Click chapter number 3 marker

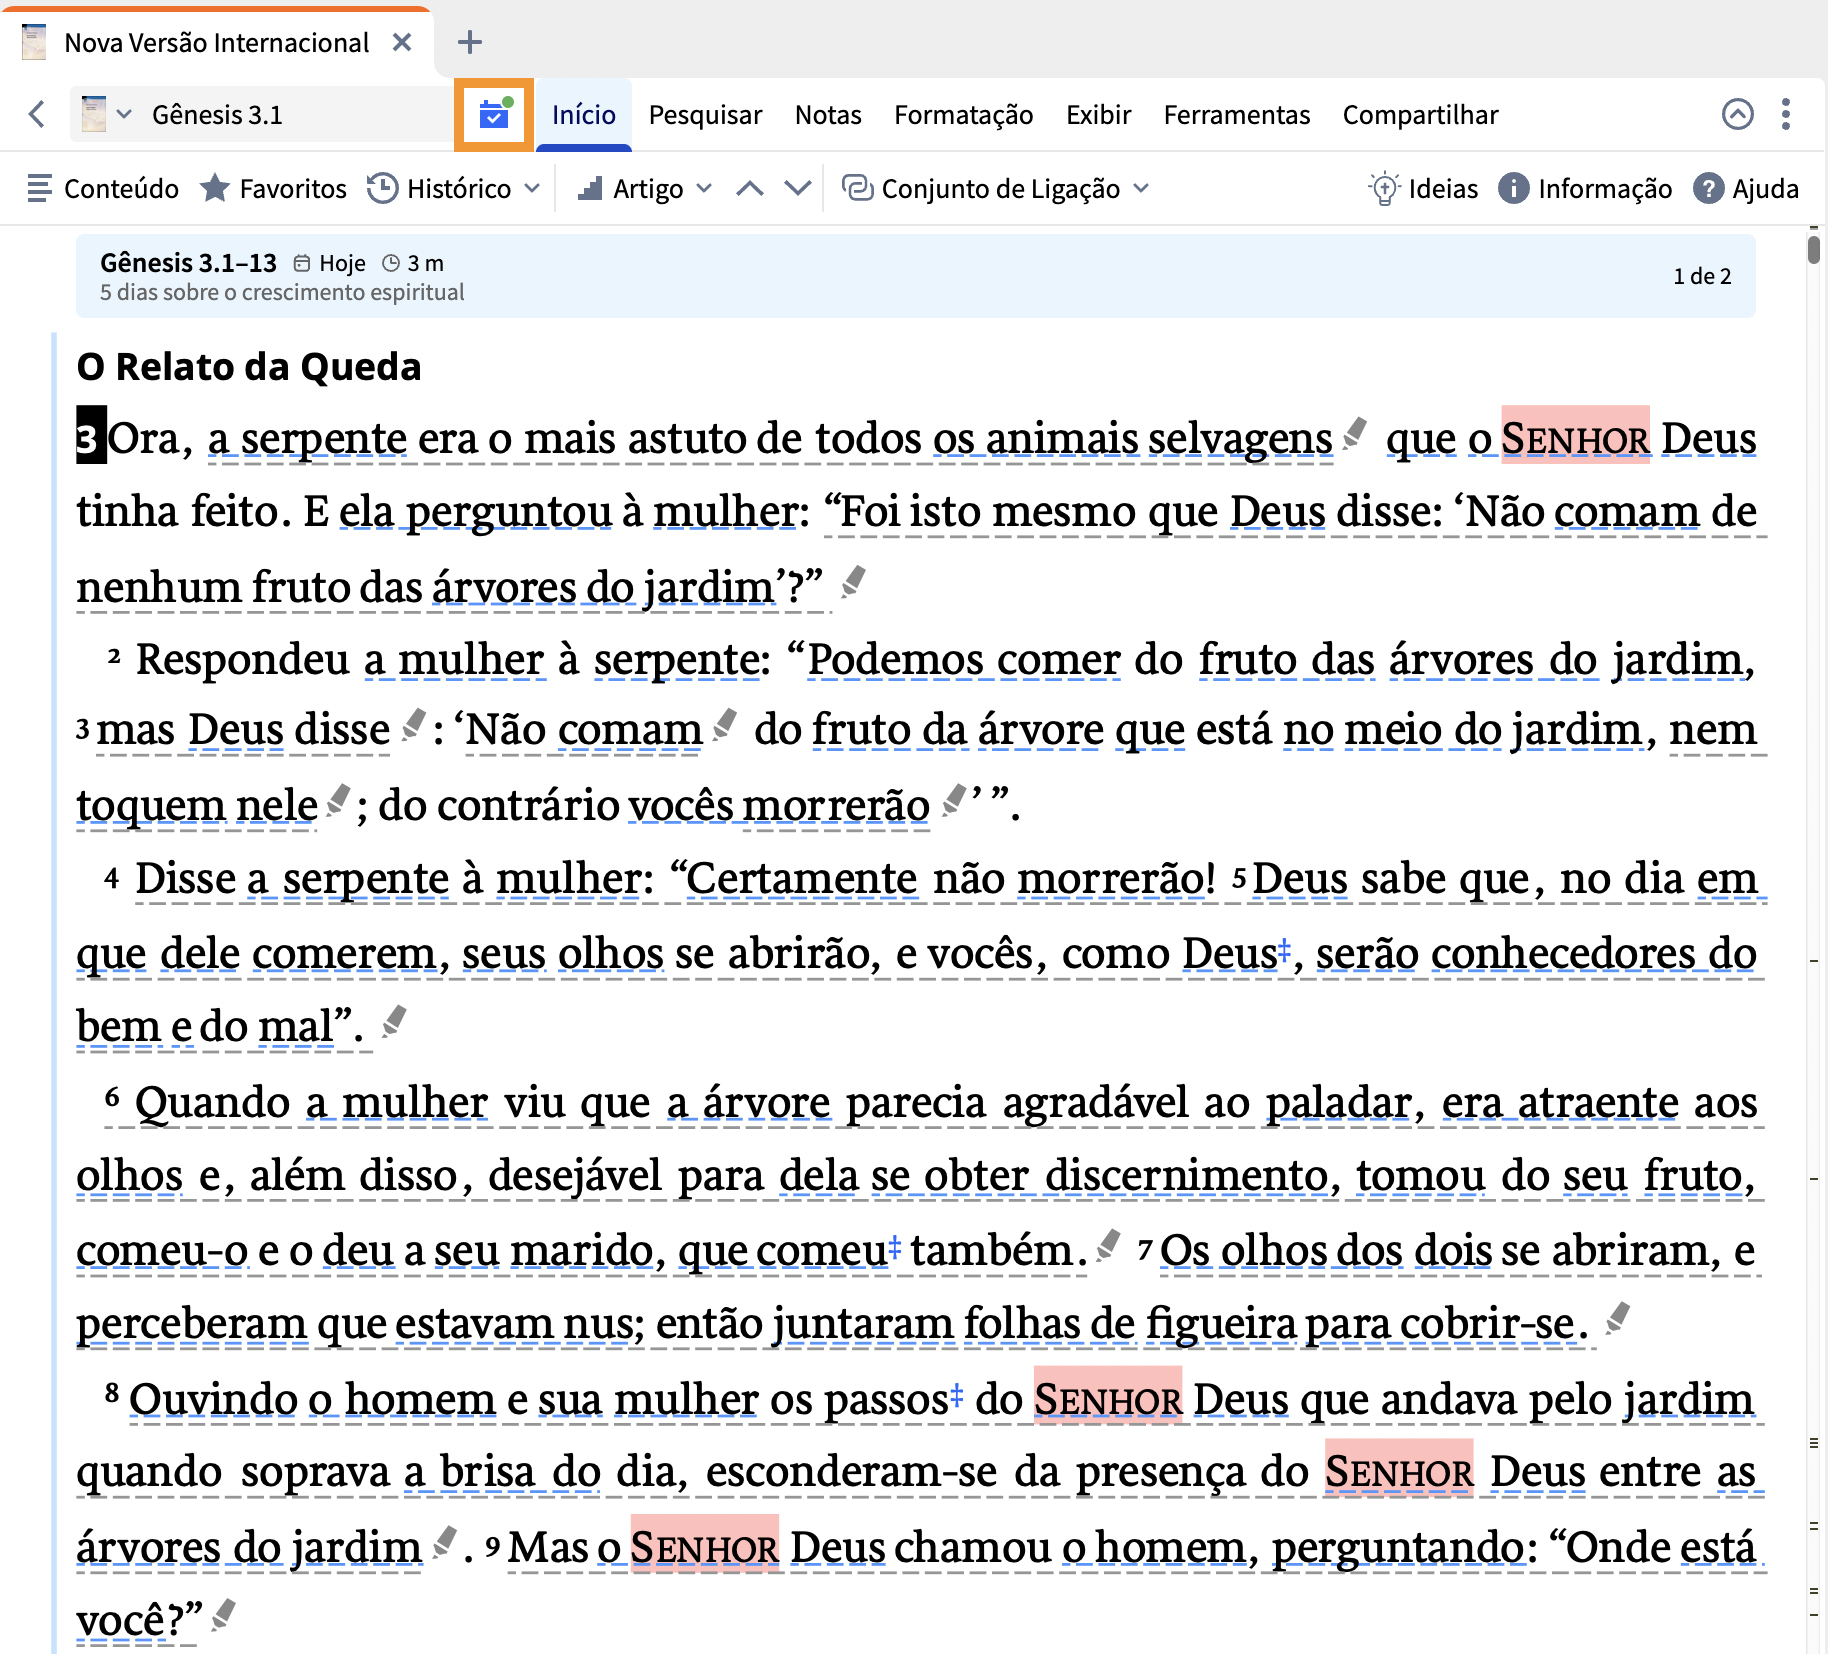91,436
